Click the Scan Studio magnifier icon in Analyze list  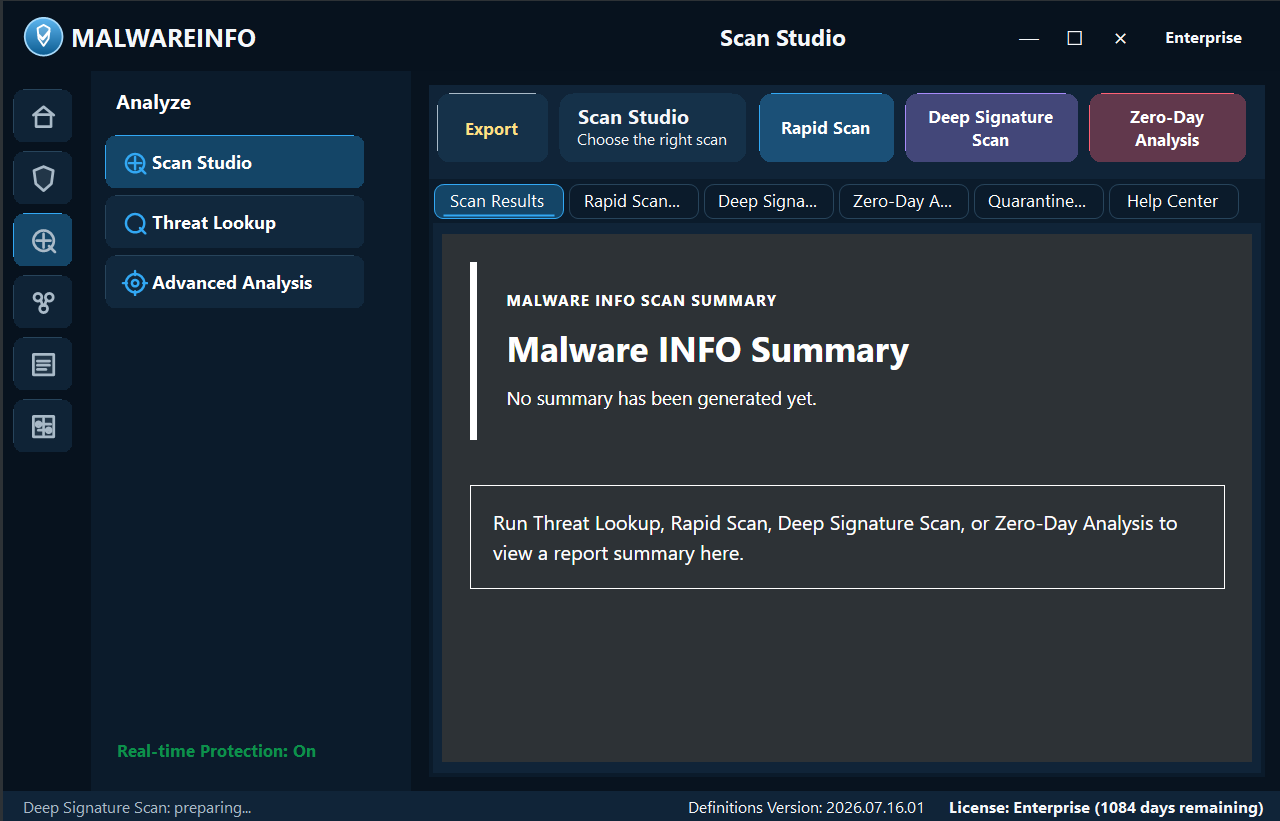pyautogui.click(x=135, y=163)
